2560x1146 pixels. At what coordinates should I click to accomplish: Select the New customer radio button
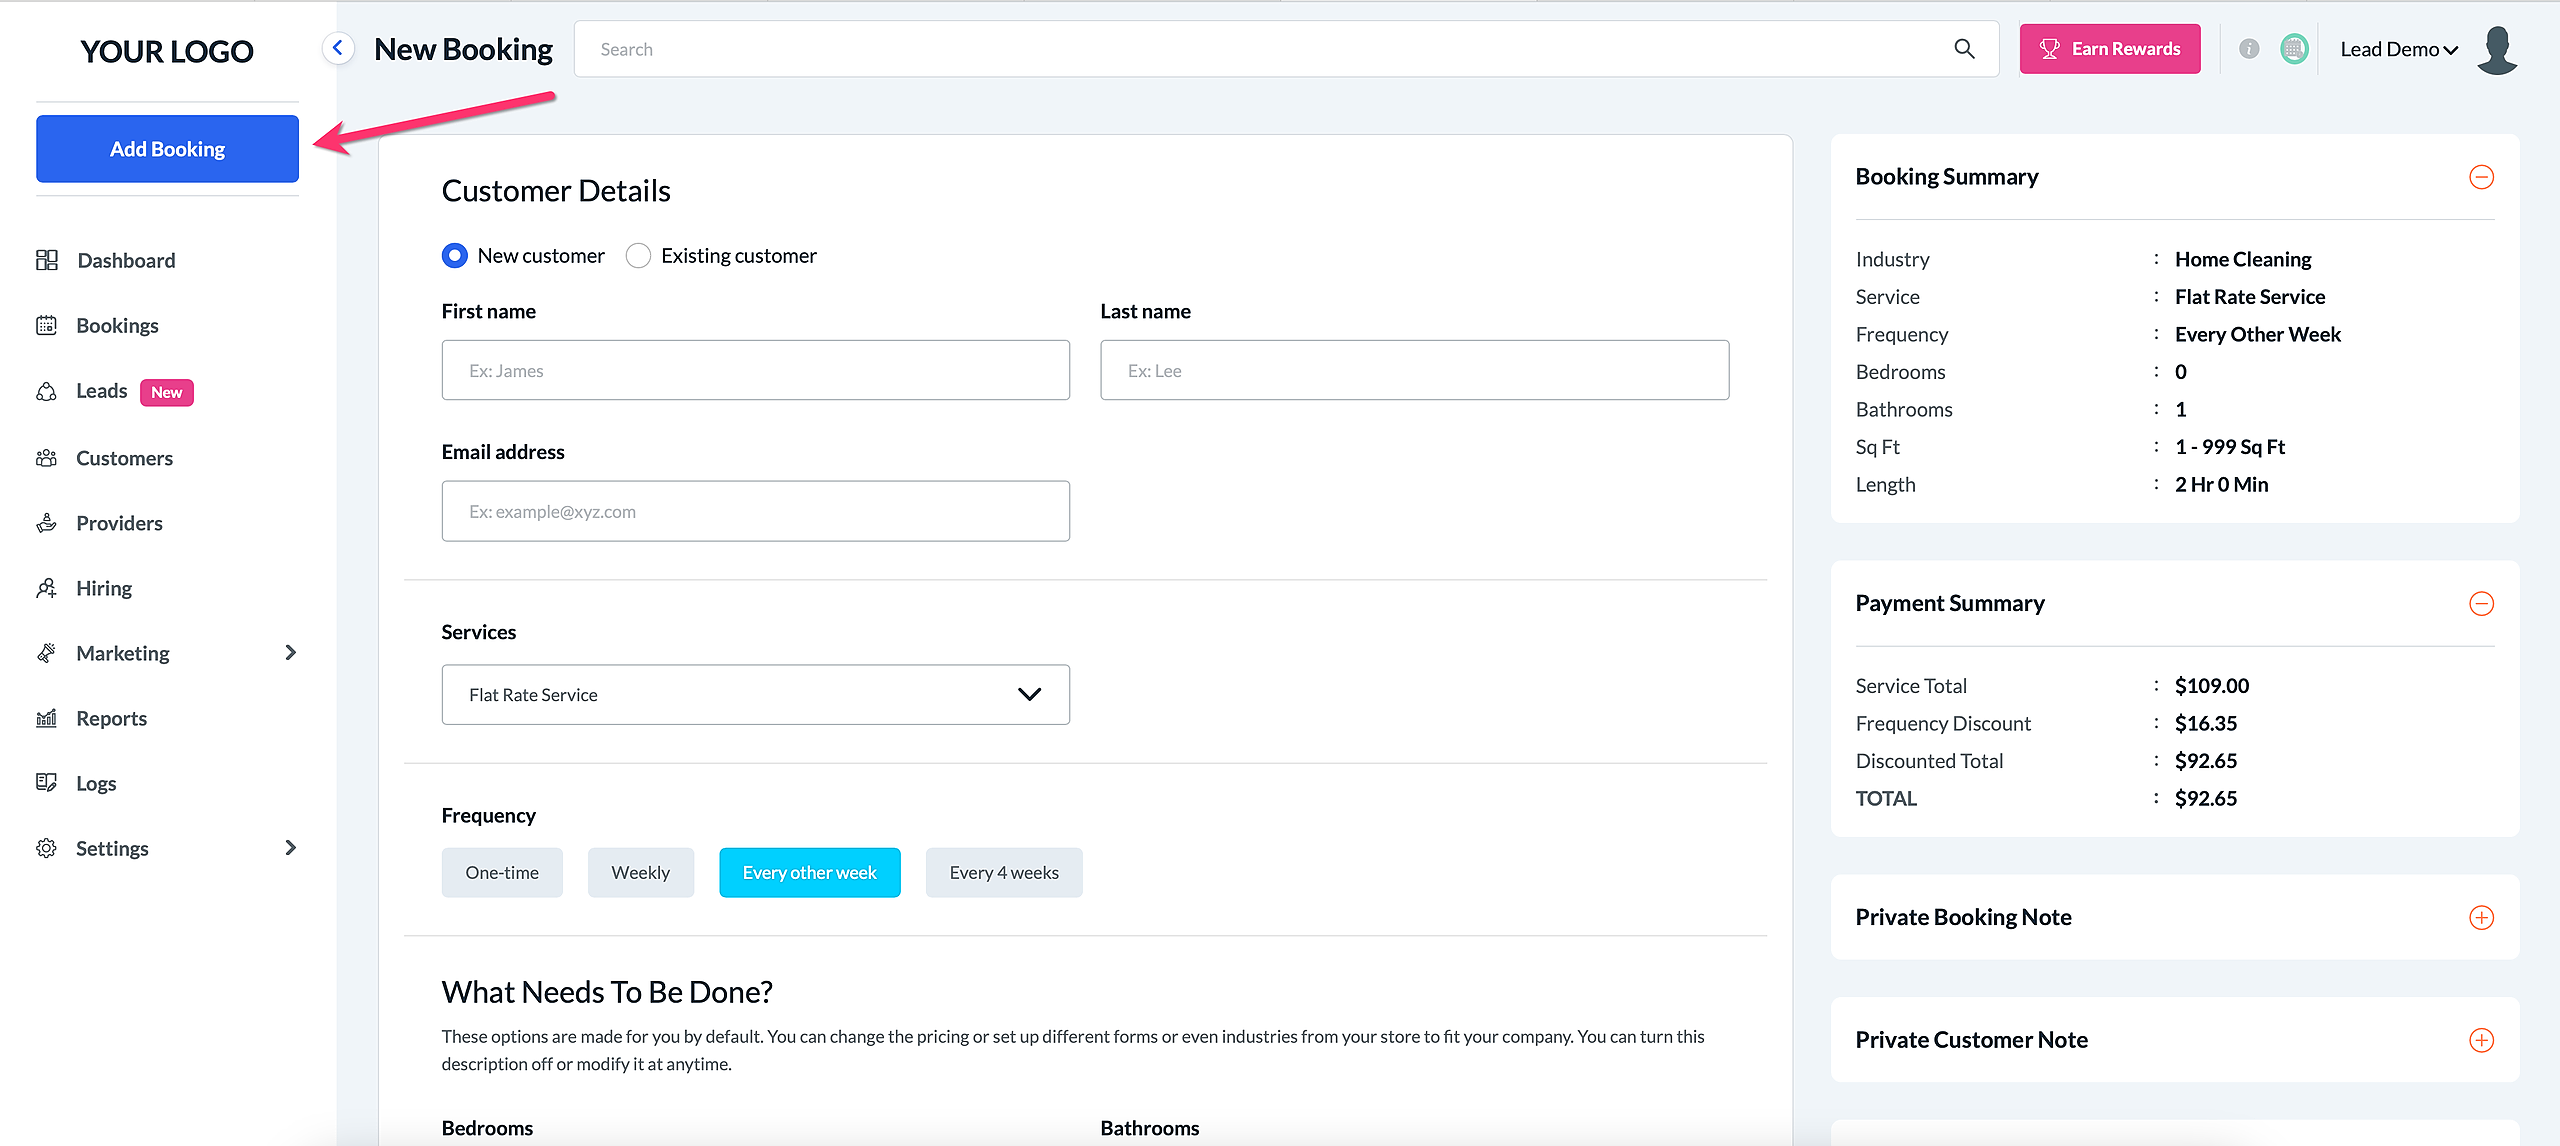(x=455, y=256)
